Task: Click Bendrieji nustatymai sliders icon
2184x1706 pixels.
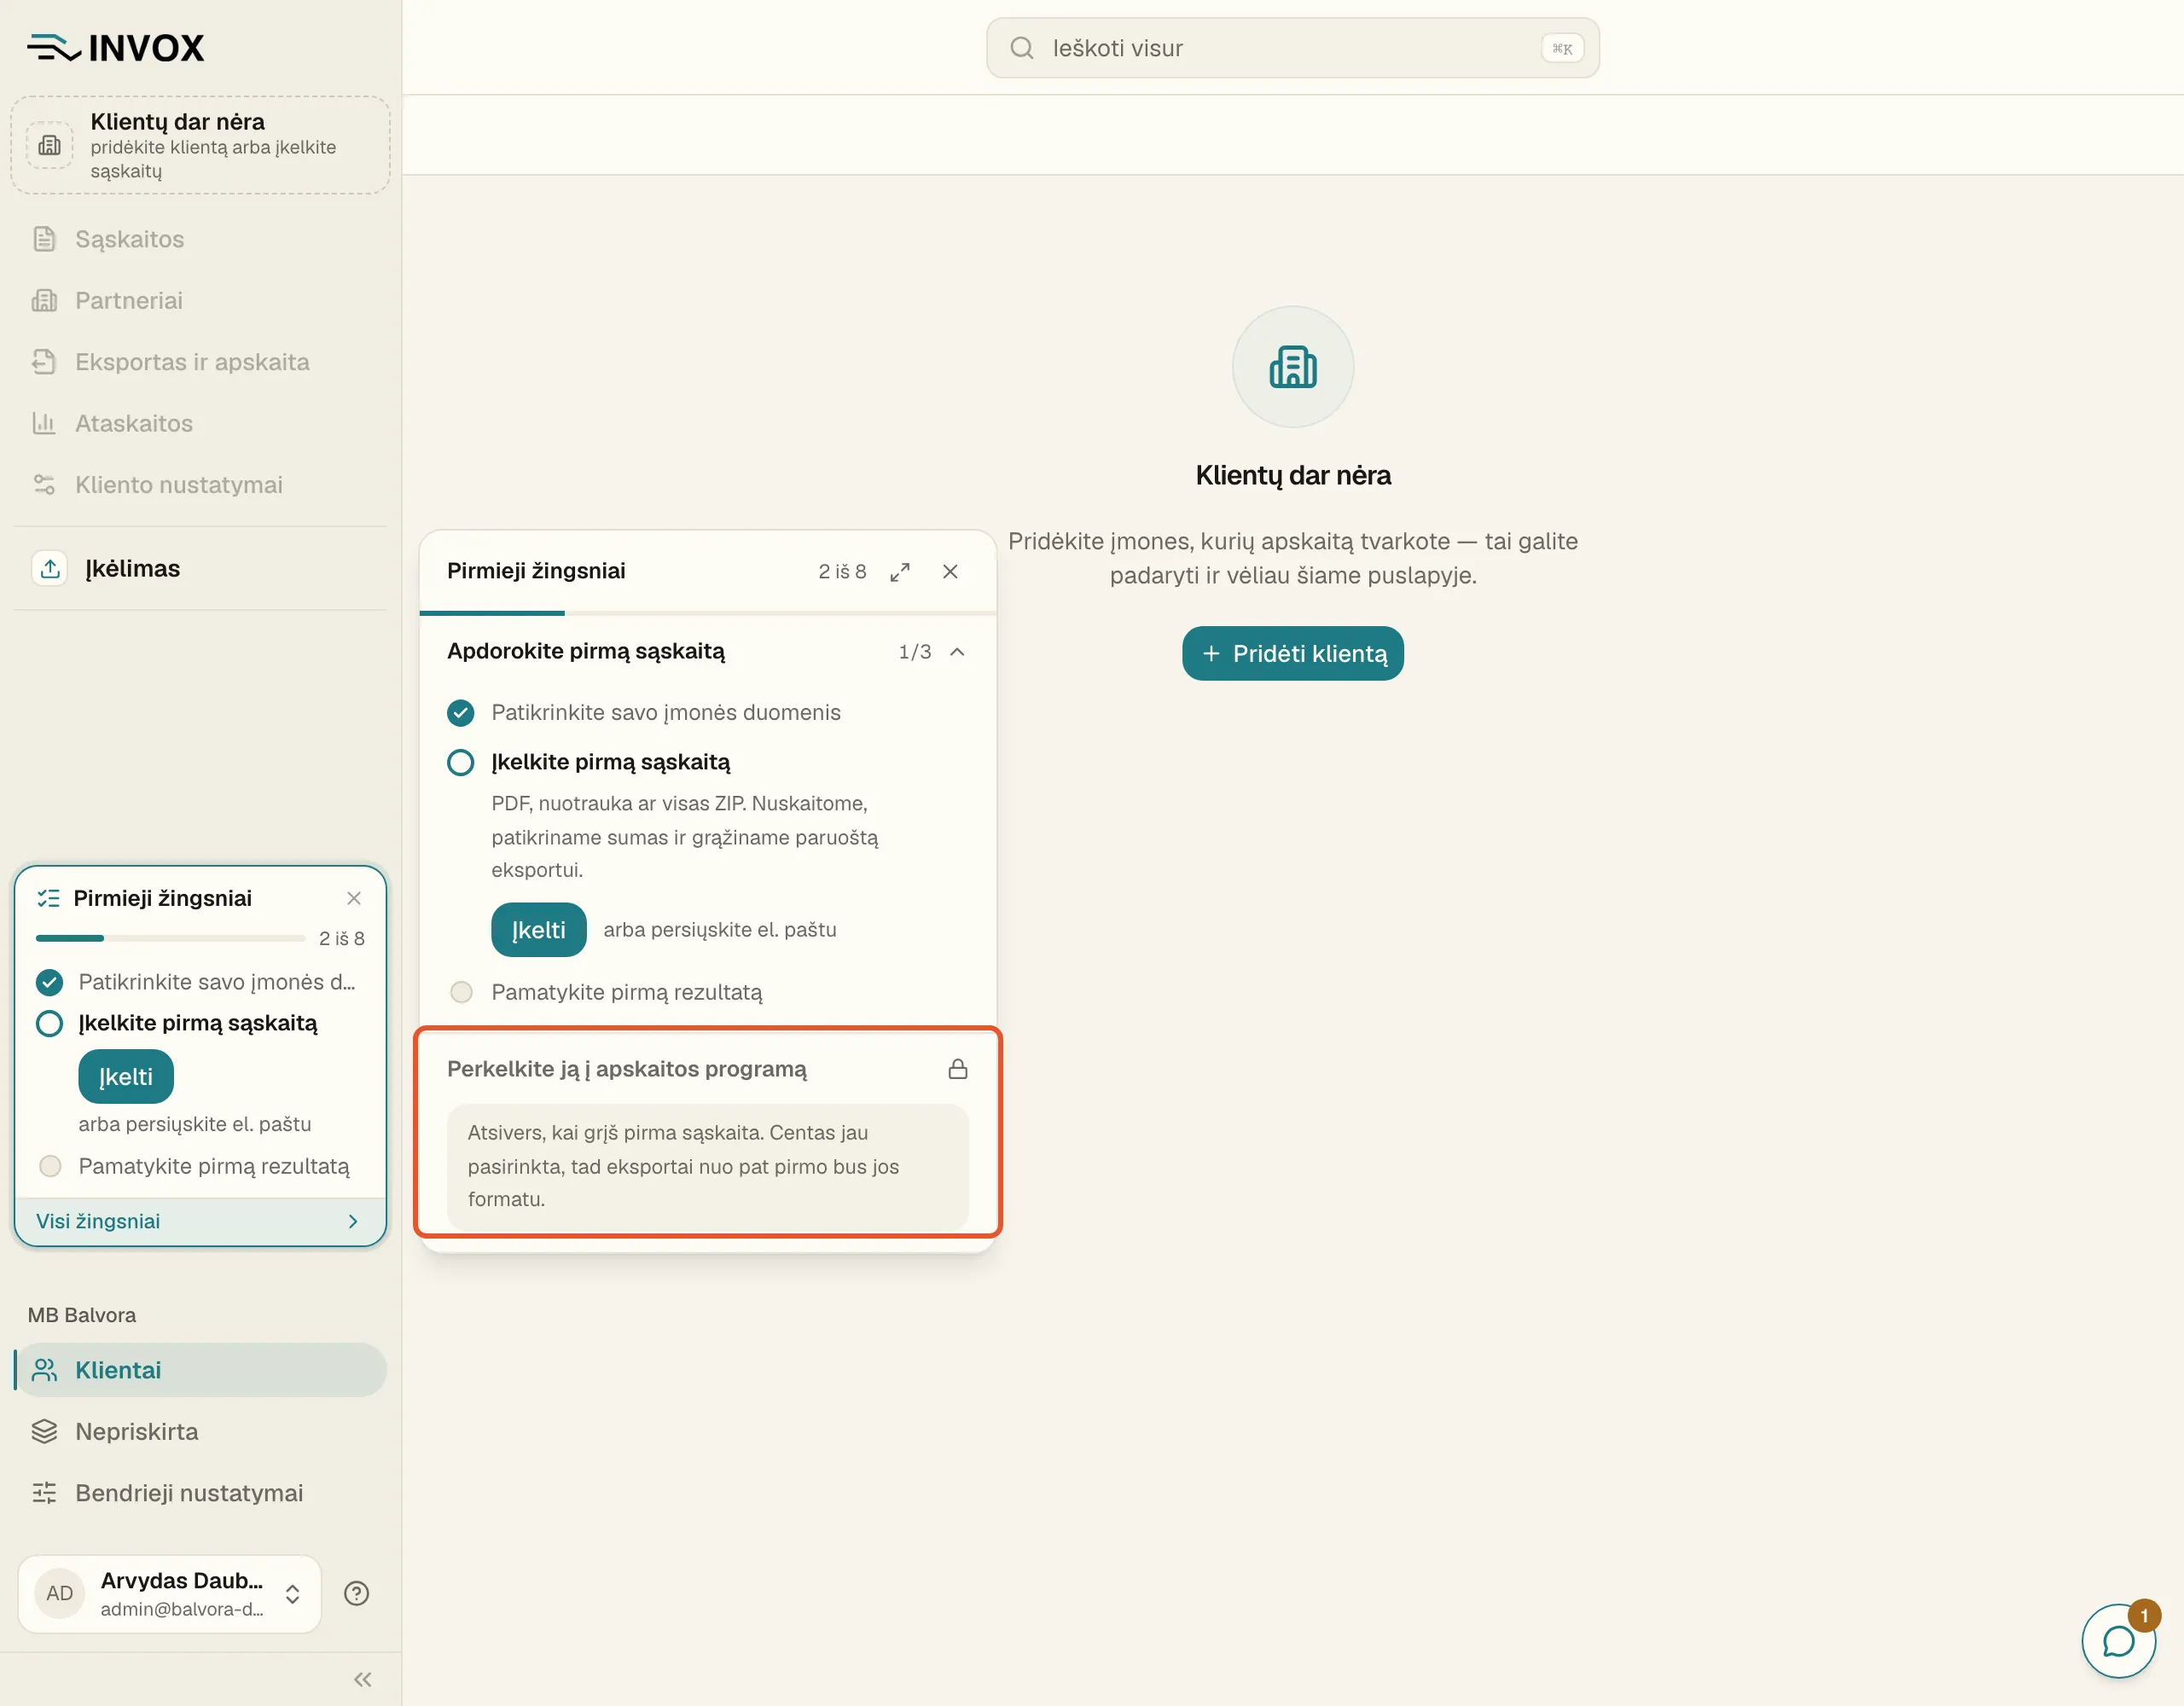Action: coord(44,1493)
